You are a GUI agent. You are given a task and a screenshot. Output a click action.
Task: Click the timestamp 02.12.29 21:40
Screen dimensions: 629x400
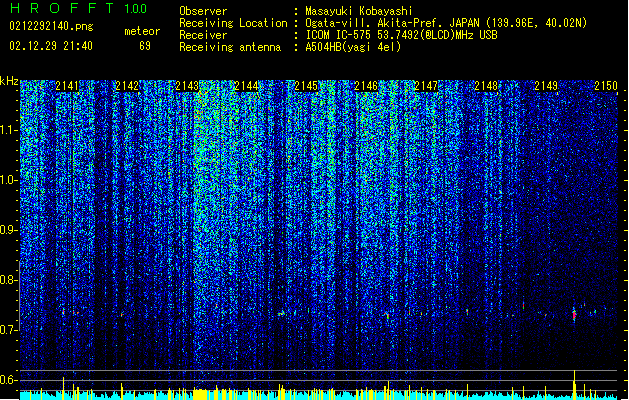pyautogui.click(x=51, y=46)
